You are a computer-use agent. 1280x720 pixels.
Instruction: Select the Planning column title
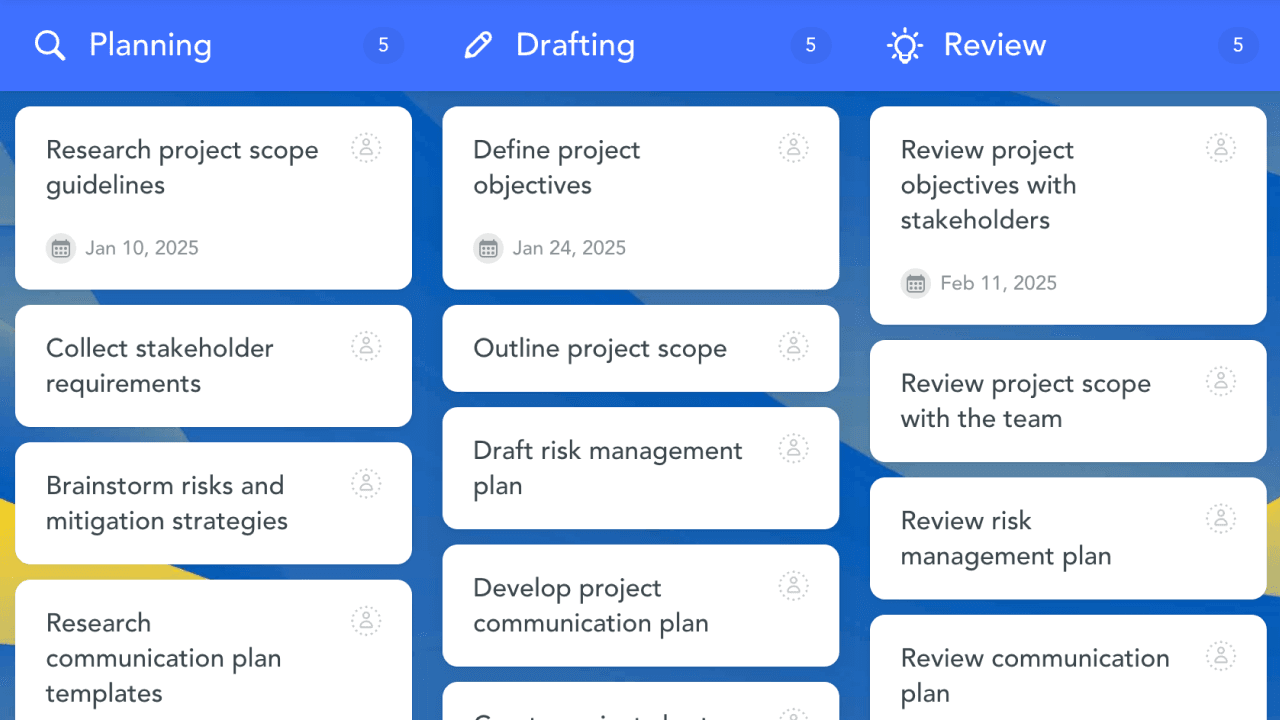click(150, 45)
